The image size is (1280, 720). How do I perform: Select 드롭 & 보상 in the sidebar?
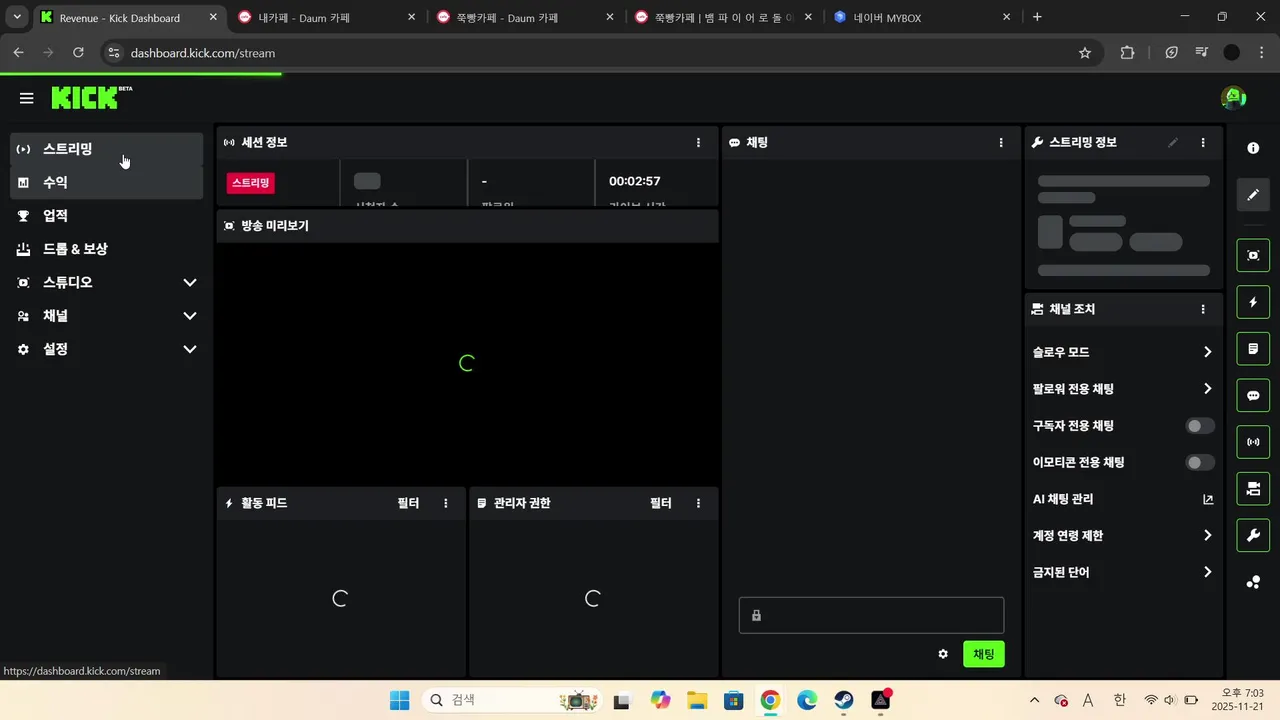point(107,249)
